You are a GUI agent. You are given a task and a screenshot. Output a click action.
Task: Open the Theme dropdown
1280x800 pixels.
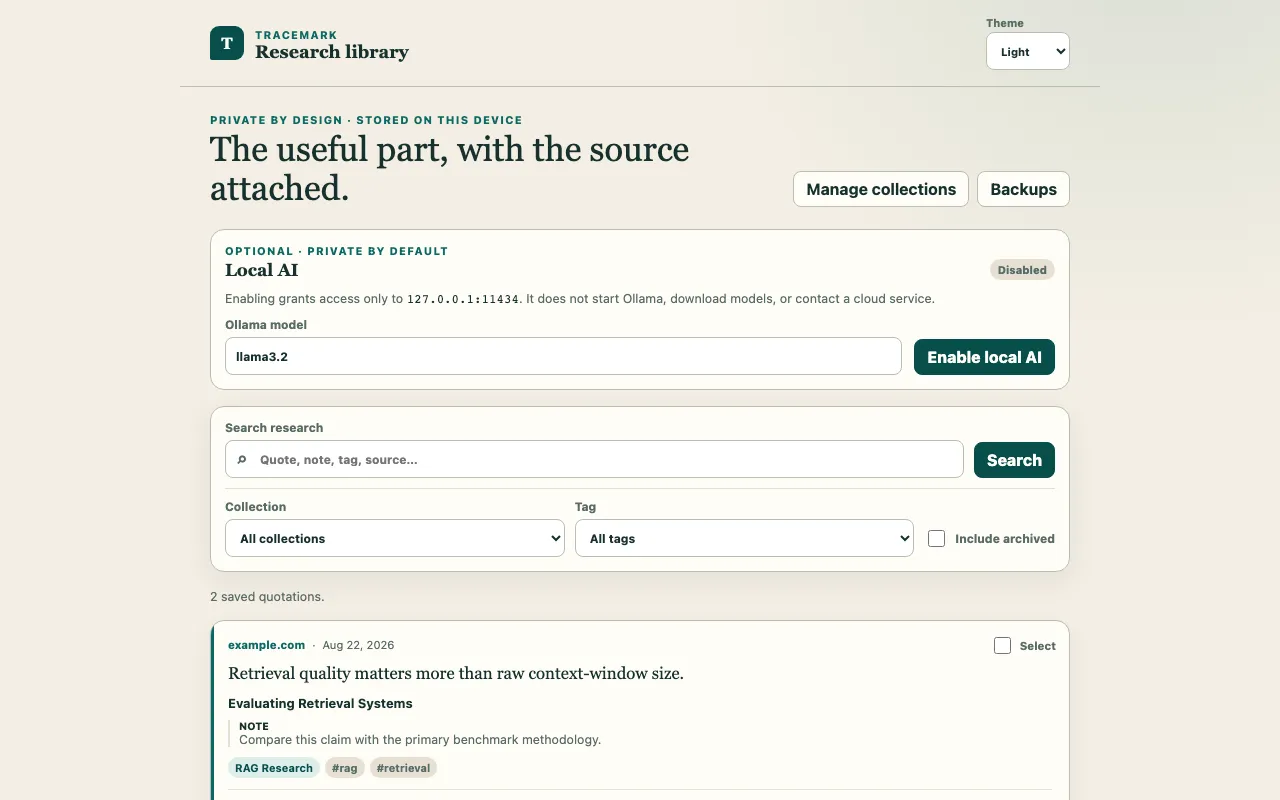1028,52
